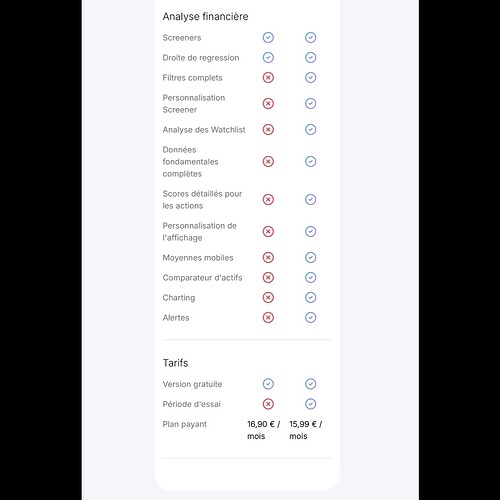Click the red cross icon for Alertes
This screenshot has width=500, height=500.
click(x=268, y=317)
